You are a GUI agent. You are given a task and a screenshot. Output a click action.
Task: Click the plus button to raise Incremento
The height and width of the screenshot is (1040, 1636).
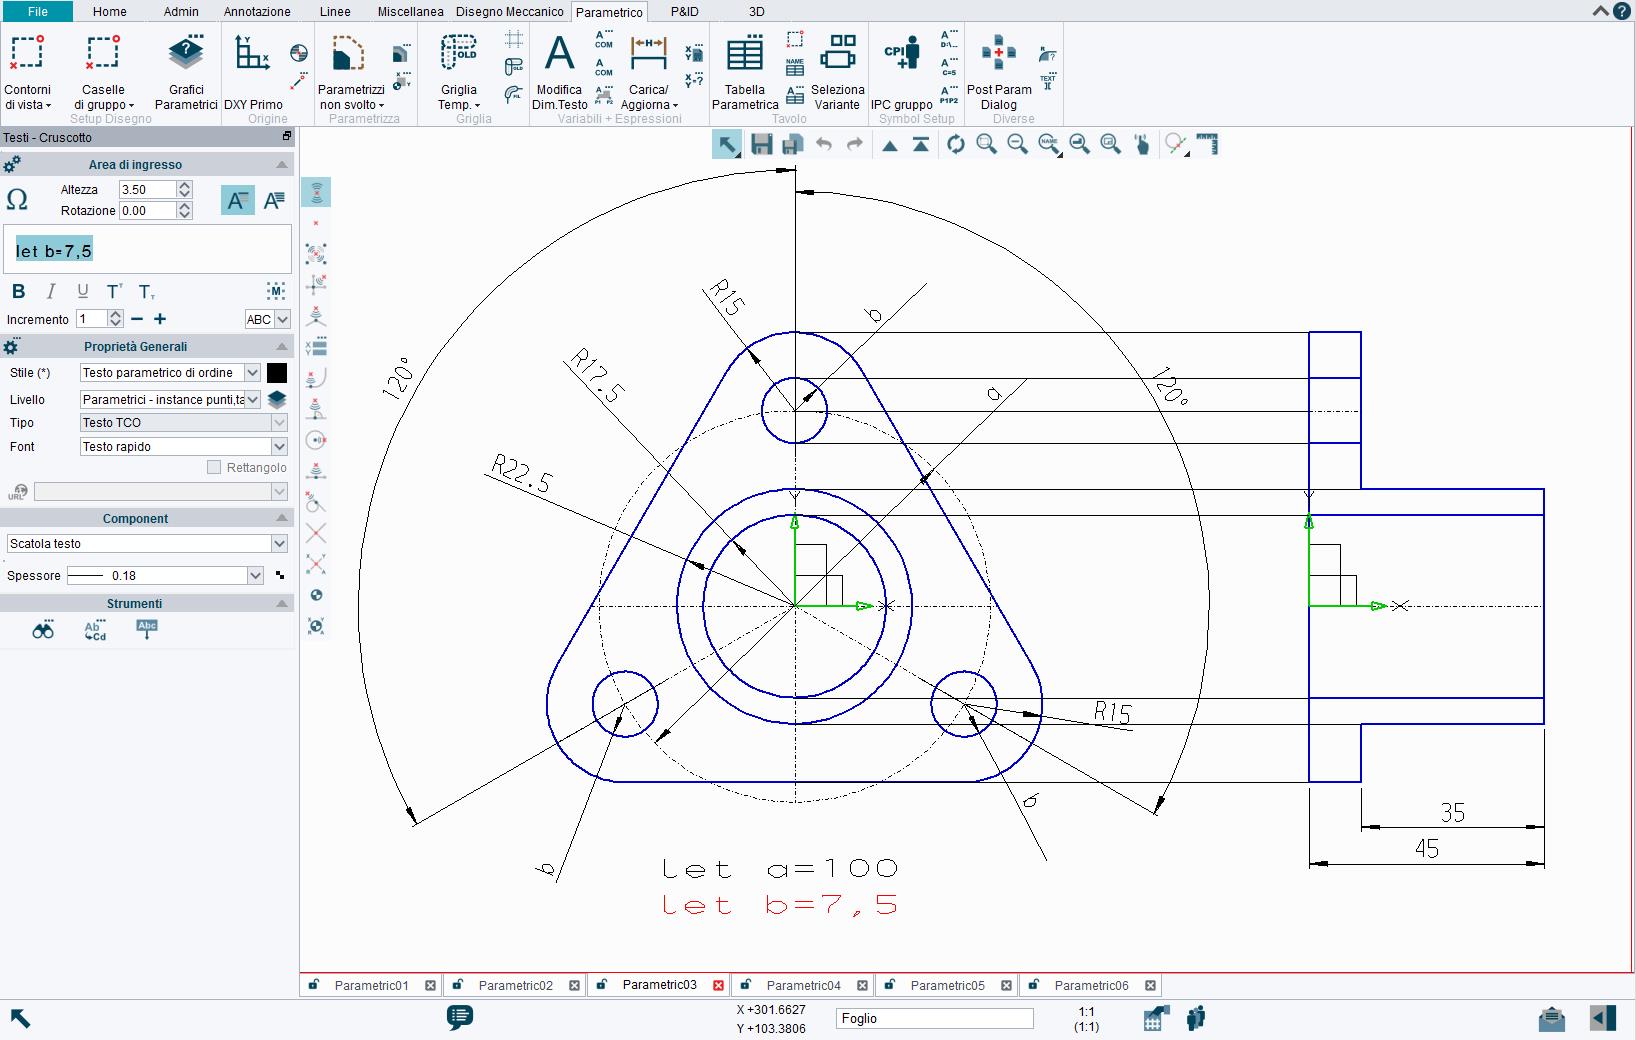click(x=160, y=319)
